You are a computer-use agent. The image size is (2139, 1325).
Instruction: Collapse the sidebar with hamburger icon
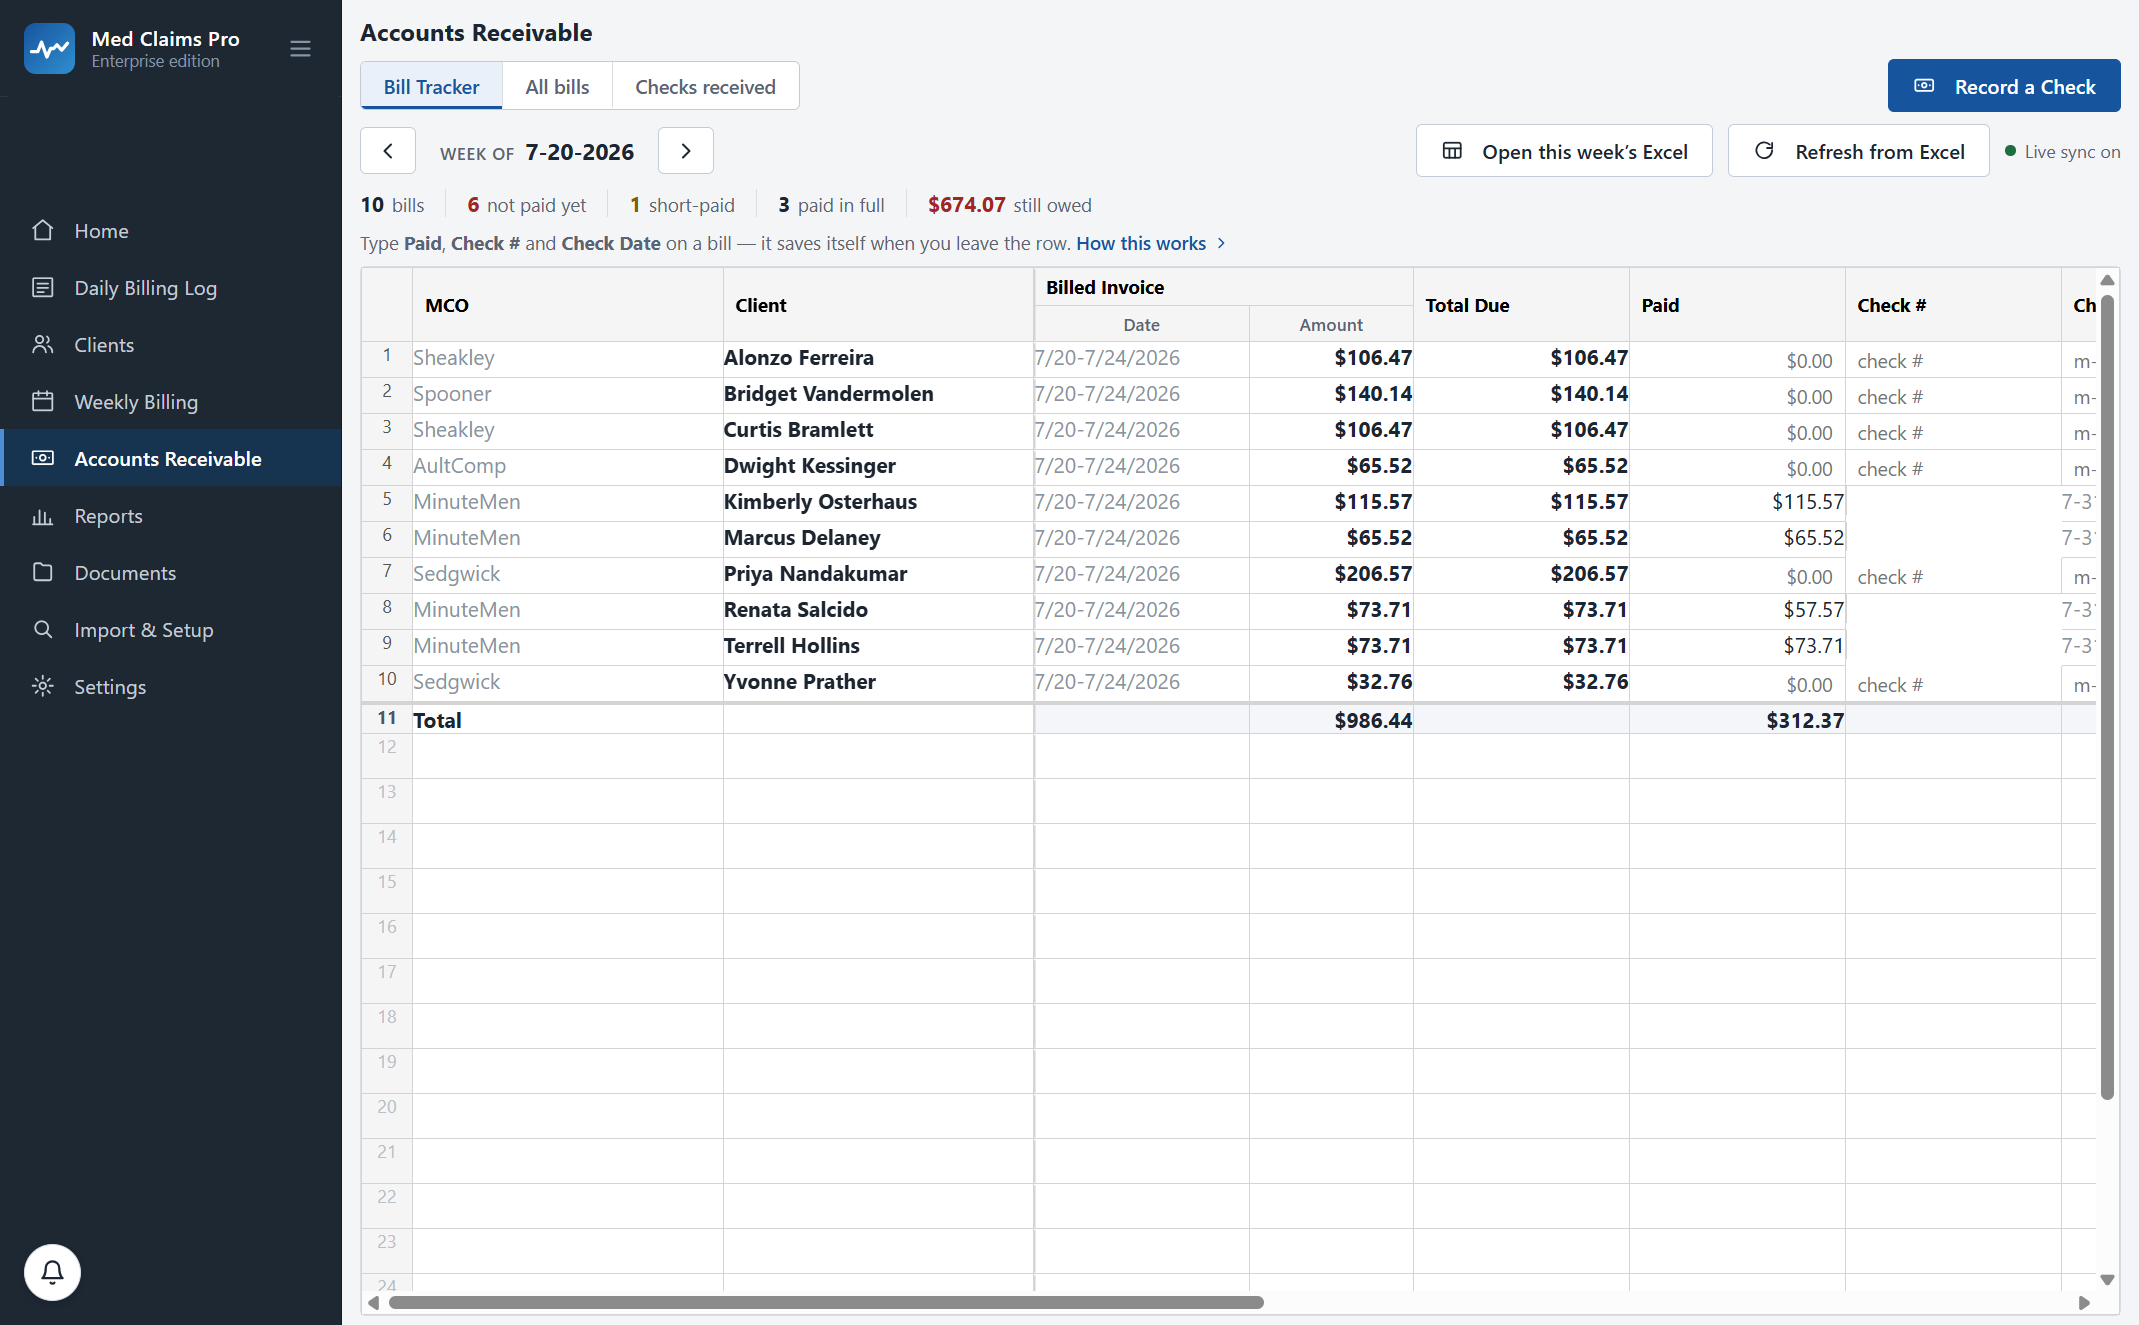tap(300, 49)
